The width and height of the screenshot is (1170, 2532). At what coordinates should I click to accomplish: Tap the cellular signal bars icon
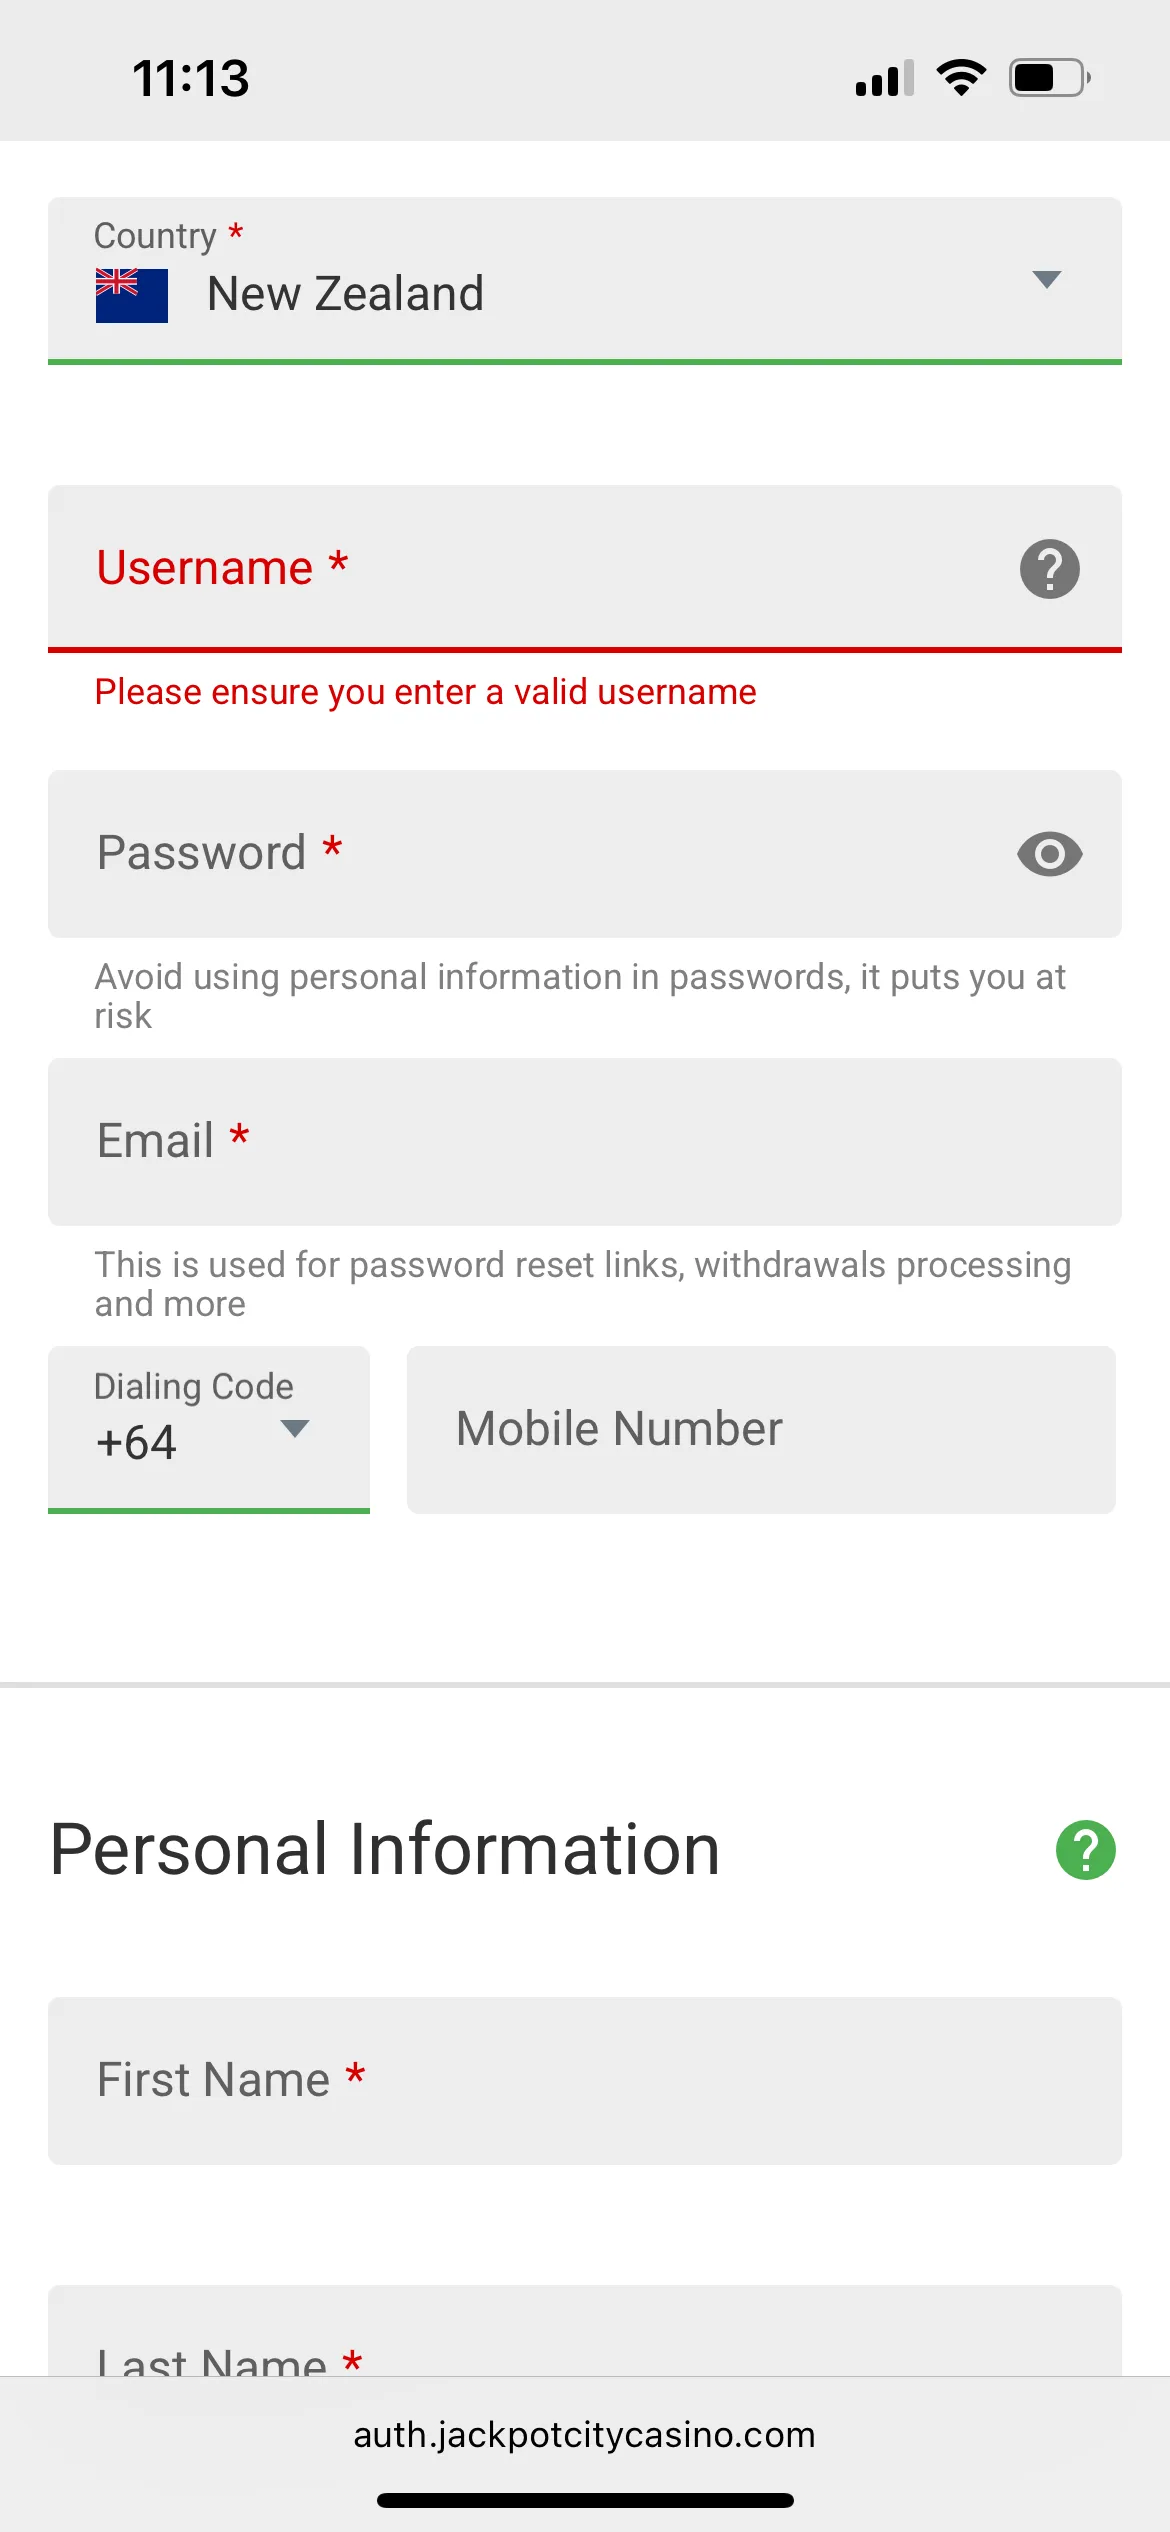click(884, 79)
